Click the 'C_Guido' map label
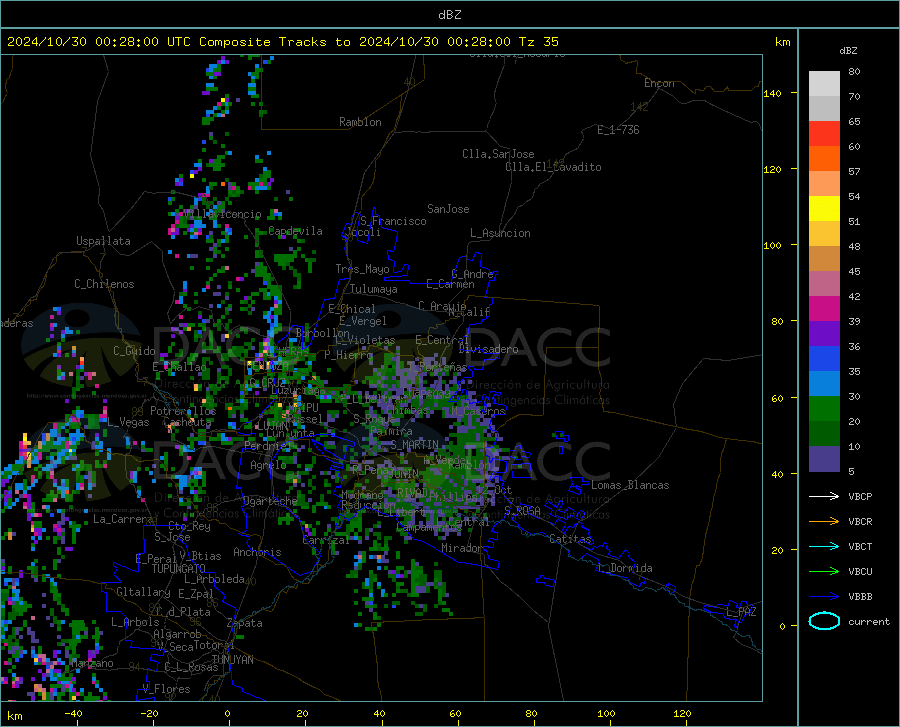This screenshot has height=727, width=900. 134,351
